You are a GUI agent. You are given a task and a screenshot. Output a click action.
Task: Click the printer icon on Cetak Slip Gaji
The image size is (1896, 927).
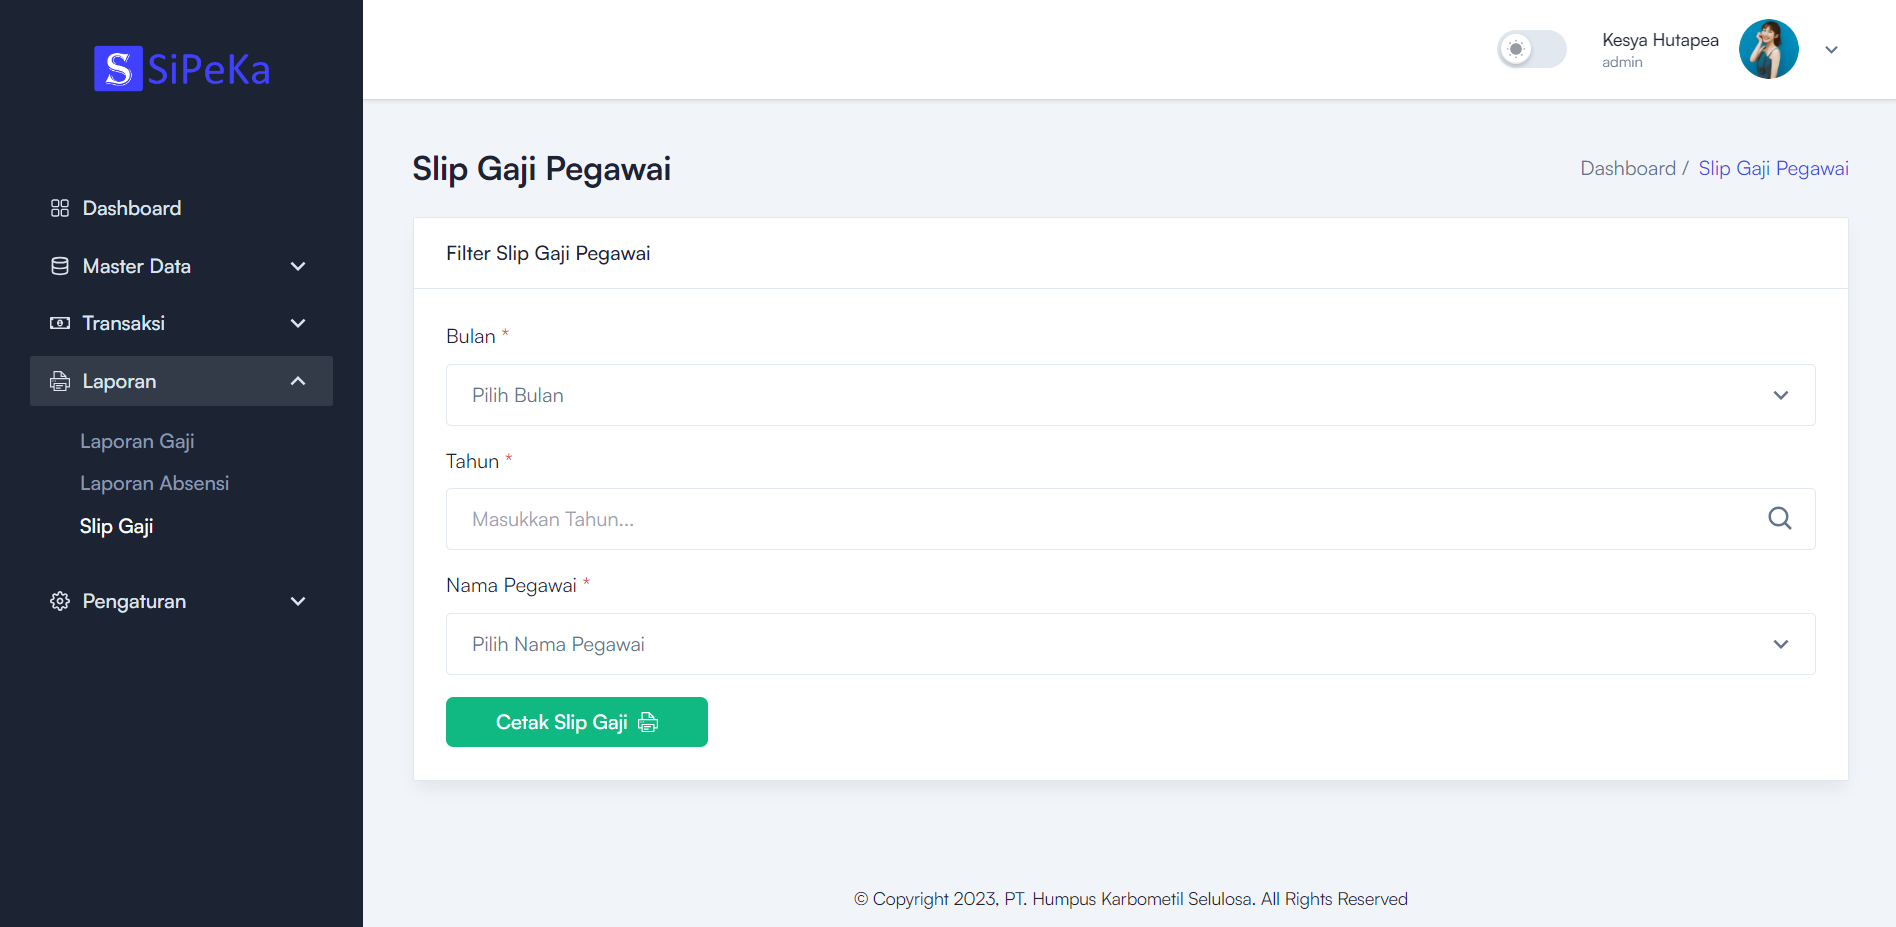[648, 722]
